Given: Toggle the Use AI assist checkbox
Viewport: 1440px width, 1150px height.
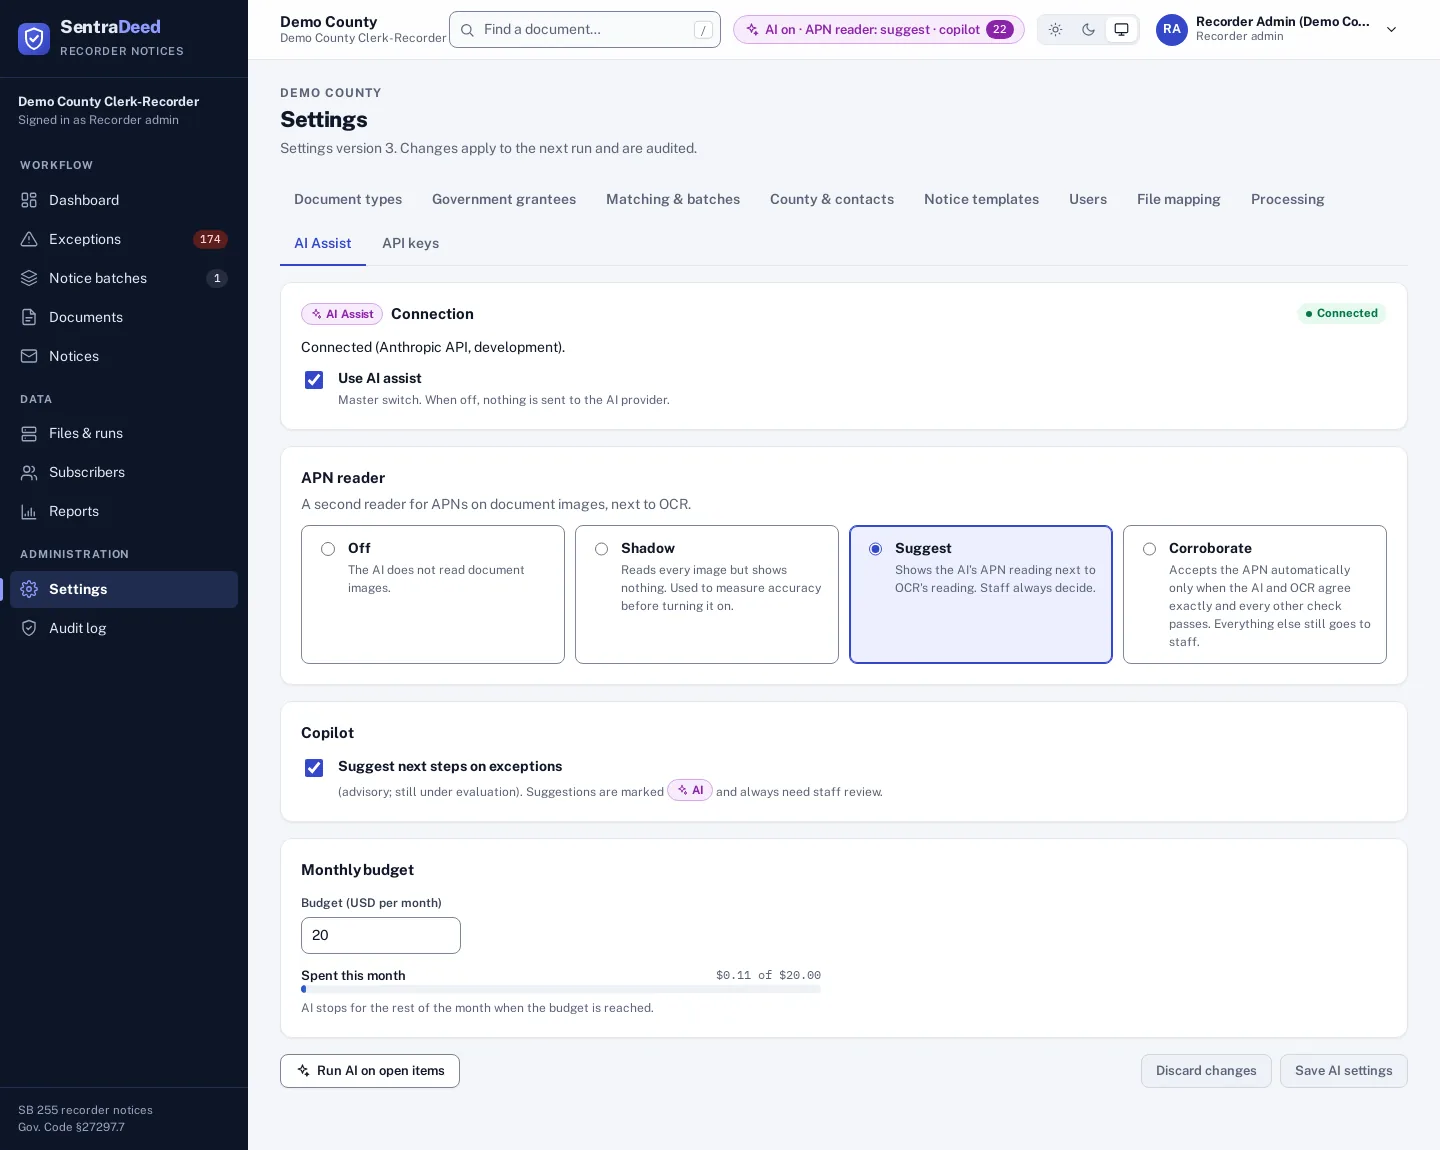Looking at the screenshot, I should [x=314, y=380].
